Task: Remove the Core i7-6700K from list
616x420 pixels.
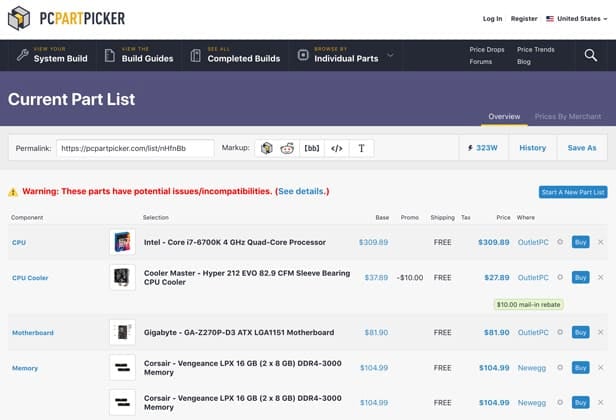Action: [x=601, y=242]
